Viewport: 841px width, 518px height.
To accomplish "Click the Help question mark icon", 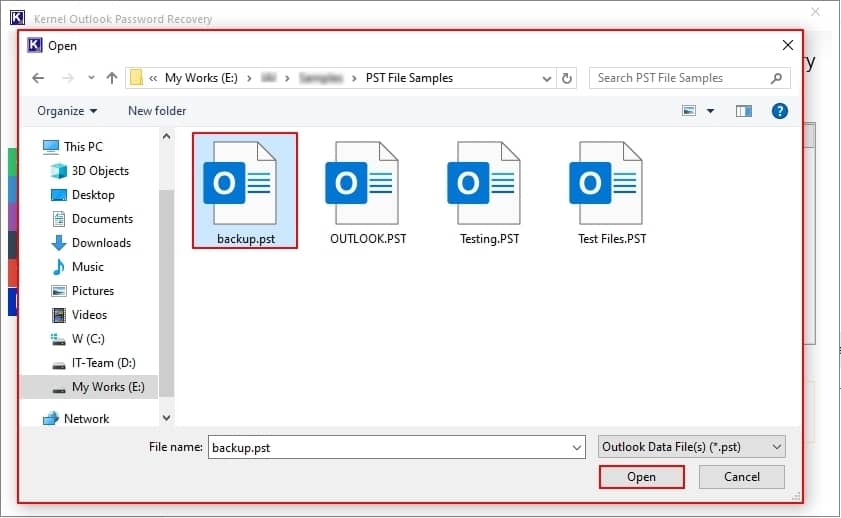I will 780,111.
